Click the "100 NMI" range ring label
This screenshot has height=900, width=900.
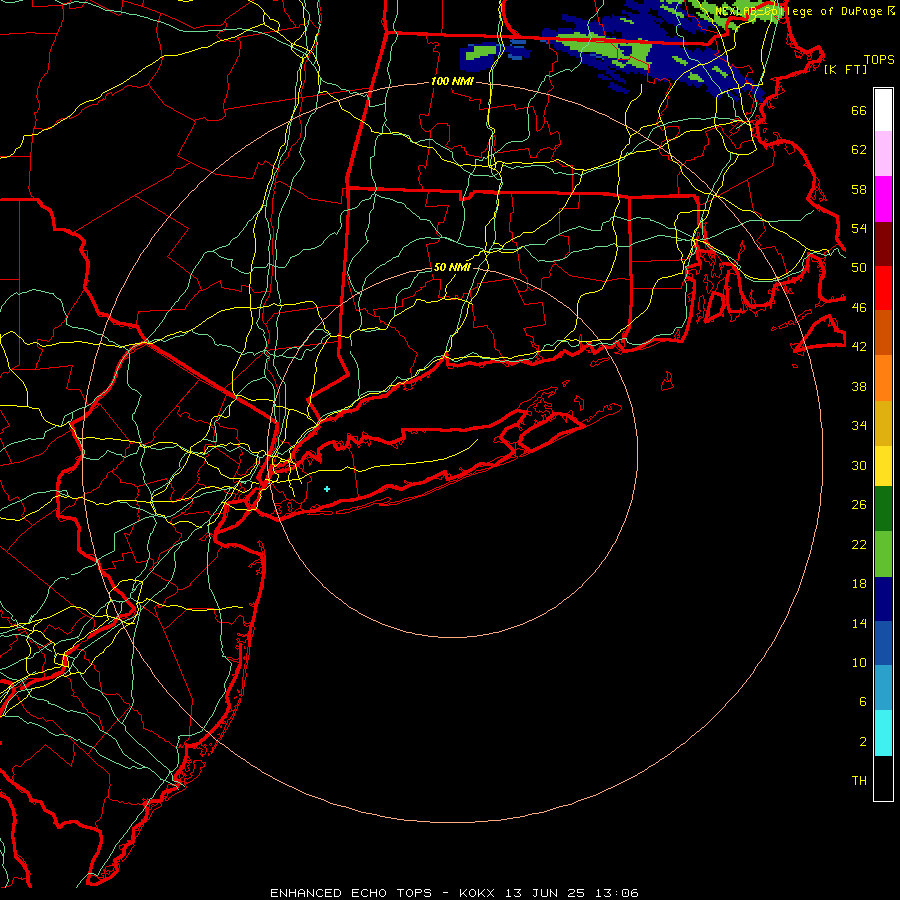pyautogui.click(x=452, y=82)
